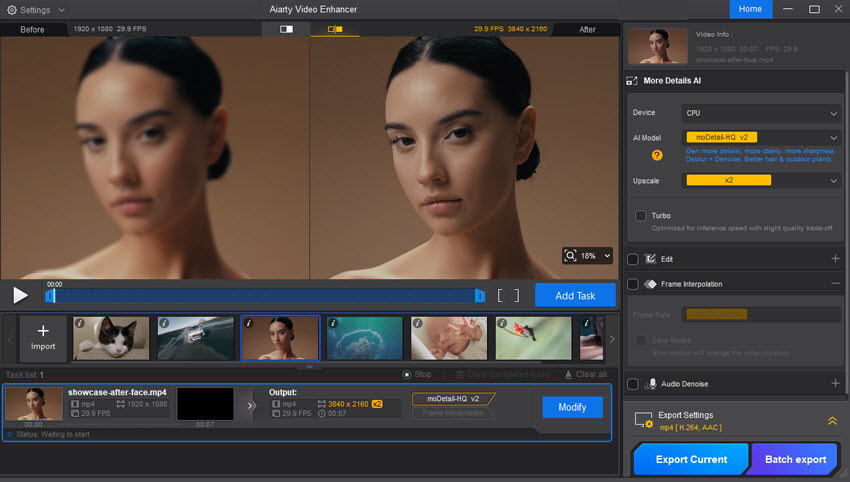The width and height of the screenshot is (850, 482).
Task: Open the Upscale x2 dropdown
Action: point(761,181)
